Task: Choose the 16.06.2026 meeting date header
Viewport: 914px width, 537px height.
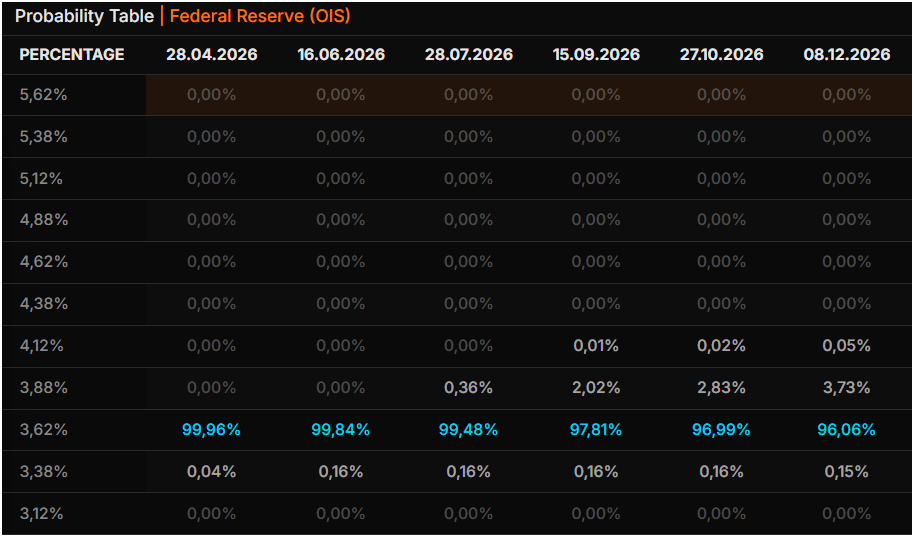Action: tap(341, 54)
